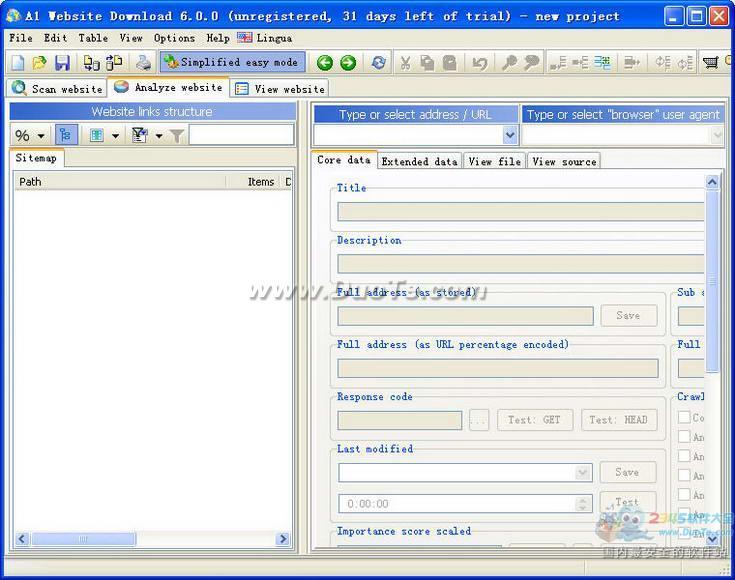This screenshot has height=580, width=735.
Task: Check the third checkbox under Crawl section
Action: 684,456
